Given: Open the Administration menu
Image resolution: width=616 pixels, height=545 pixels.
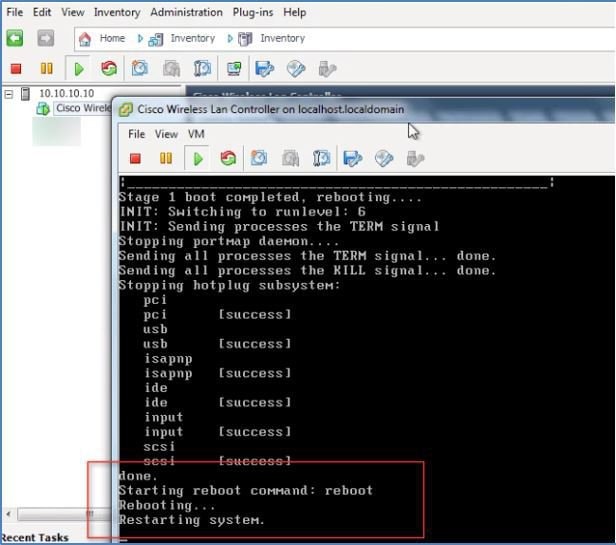Looking at the screenshot, I should coord(186,13).
